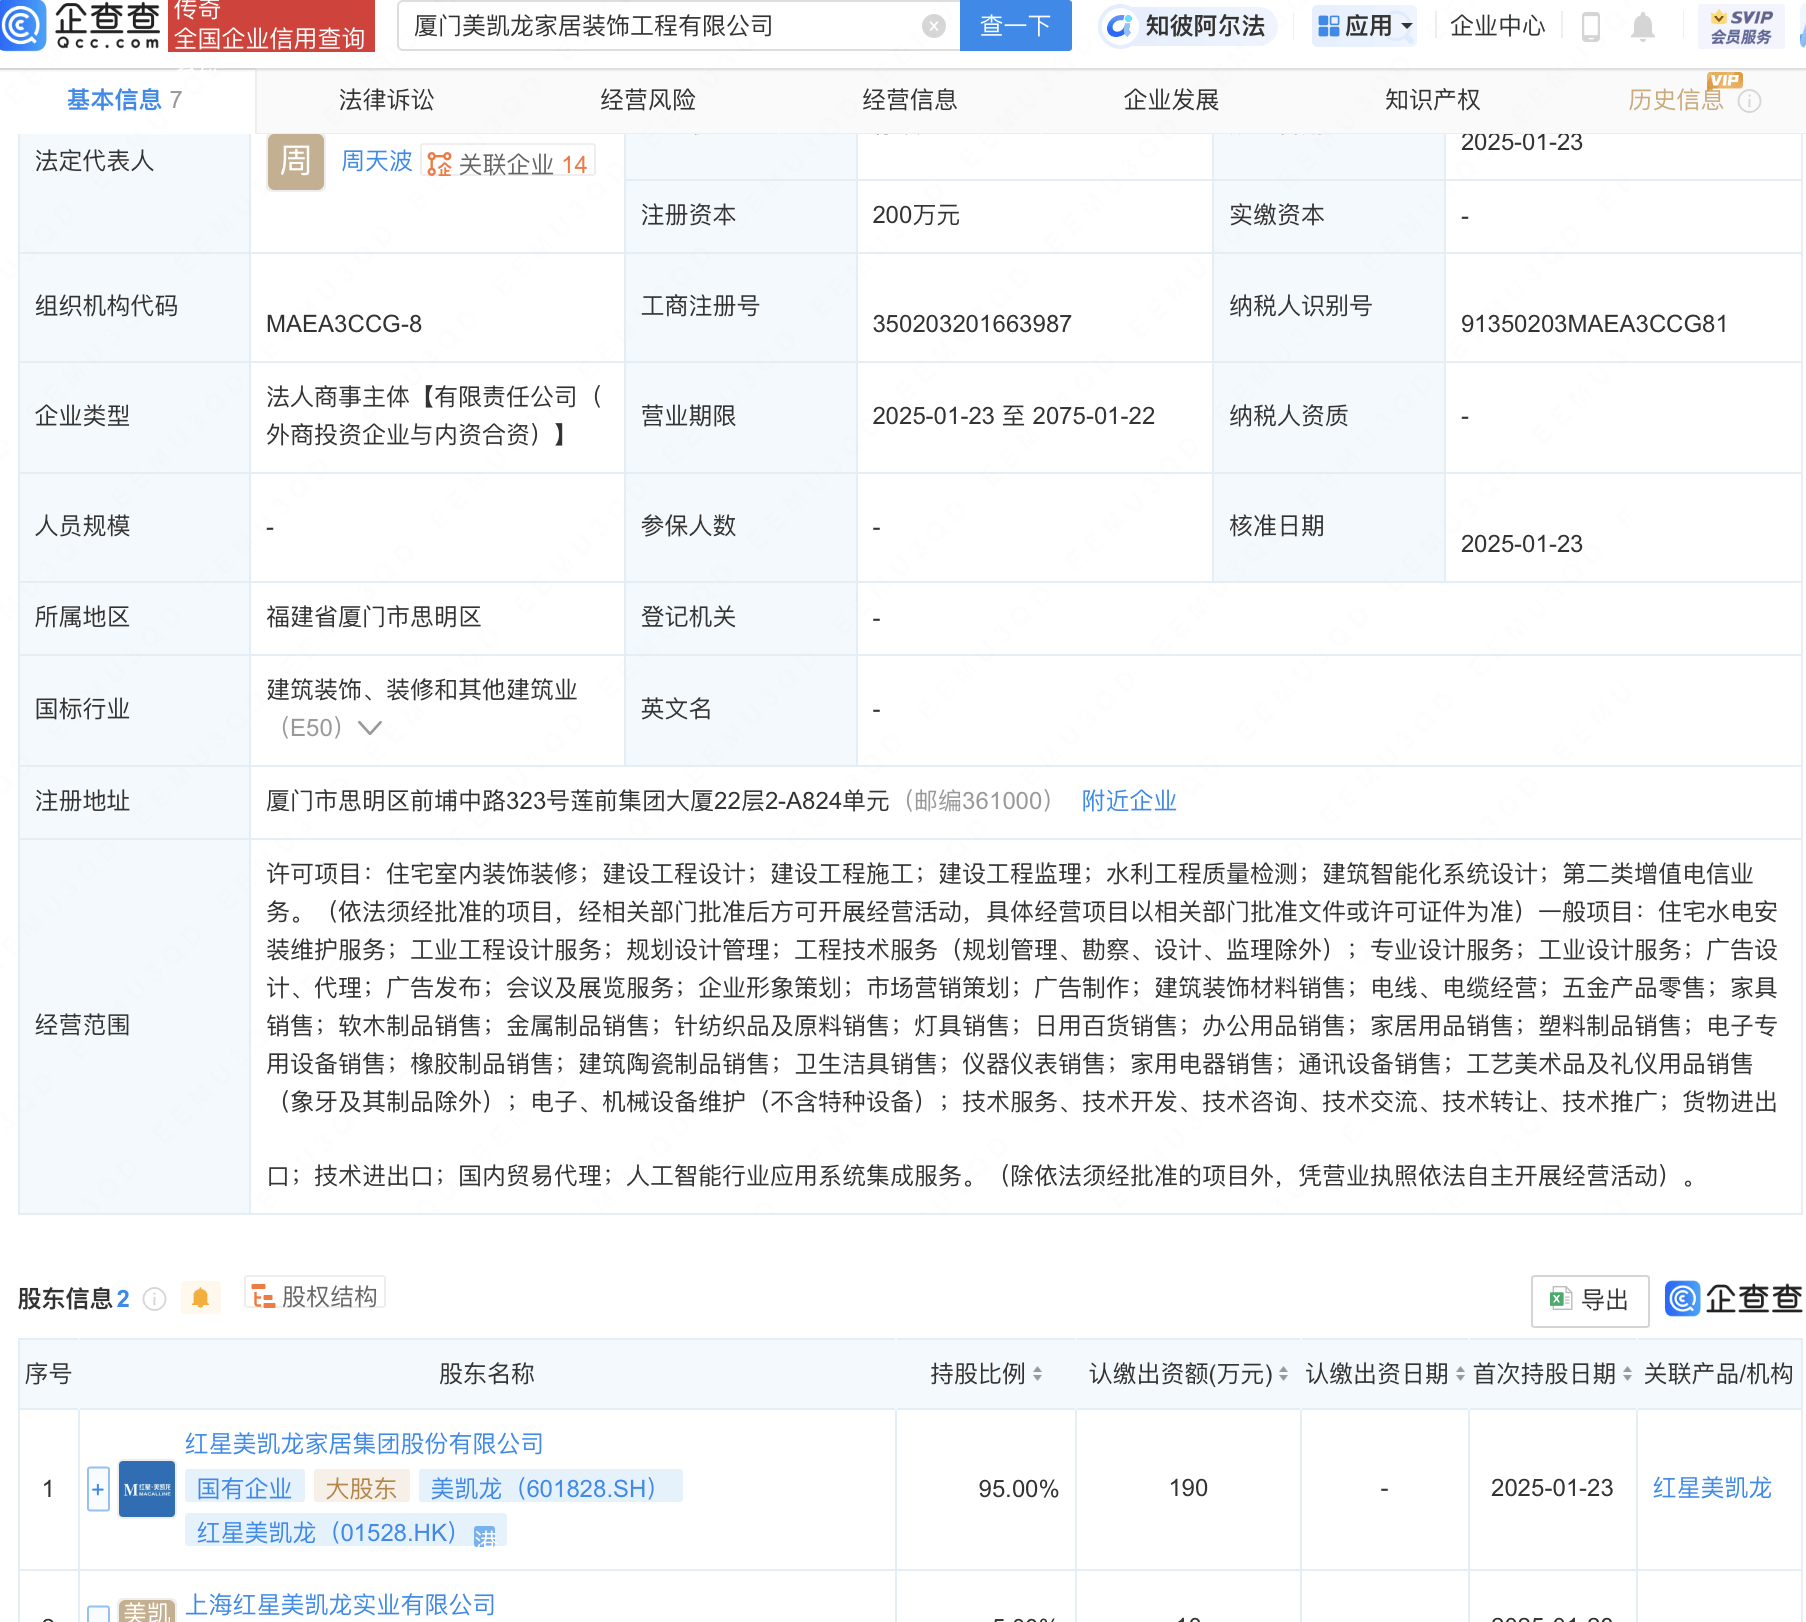Expand shareholder 红星美凯龙家居集团股份有限公司 with the plus button
This screenshot has height=1622, width=1806.
pos(97,1489)
